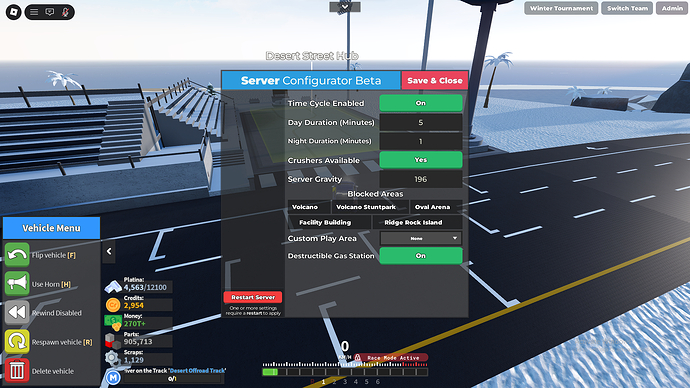Click the Rewind Disabled icon
The height and width of the screenshot is (388, 690).
click(x=17, y=312)
